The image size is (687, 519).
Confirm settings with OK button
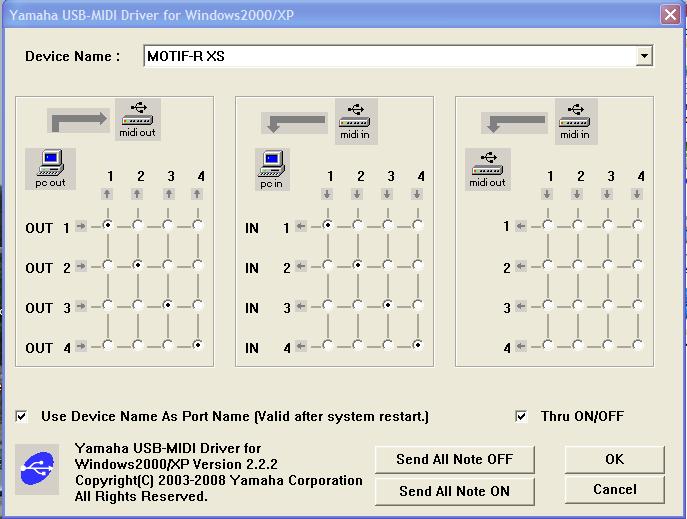pyautogui.click(x=615, y=459)
